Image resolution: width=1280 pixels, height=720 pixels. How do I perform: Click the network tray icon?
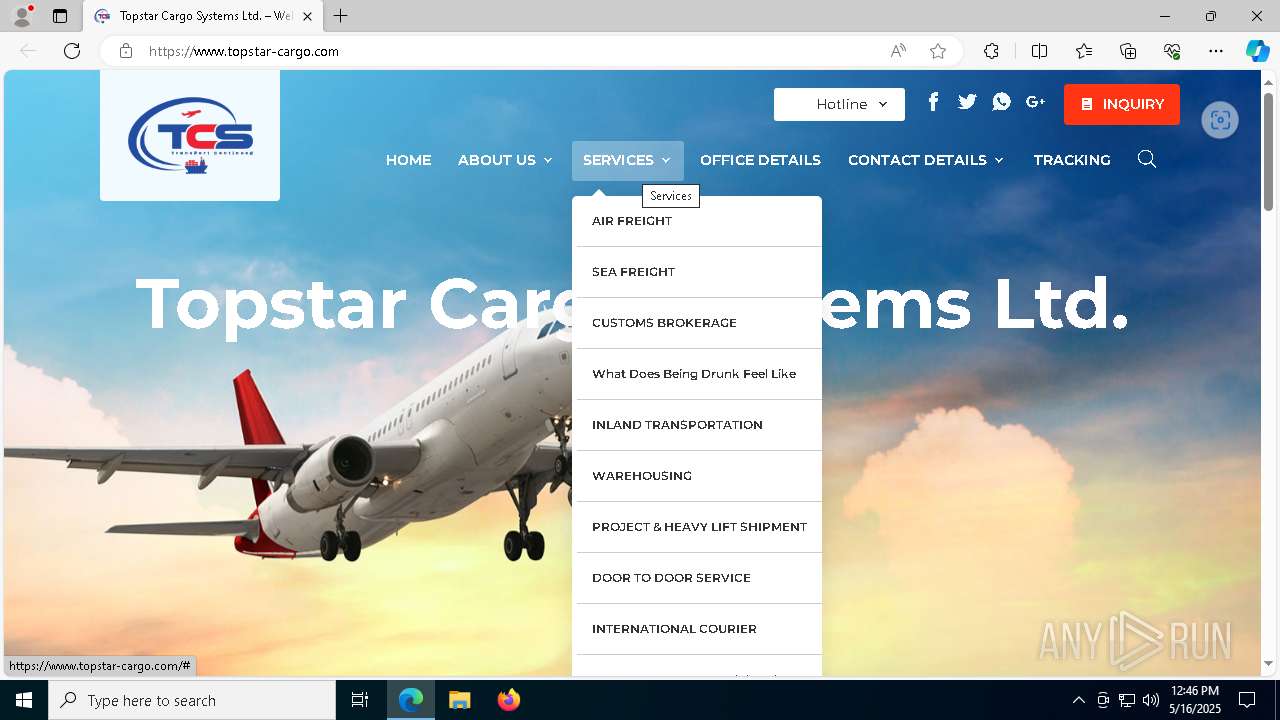[1127, 700]
